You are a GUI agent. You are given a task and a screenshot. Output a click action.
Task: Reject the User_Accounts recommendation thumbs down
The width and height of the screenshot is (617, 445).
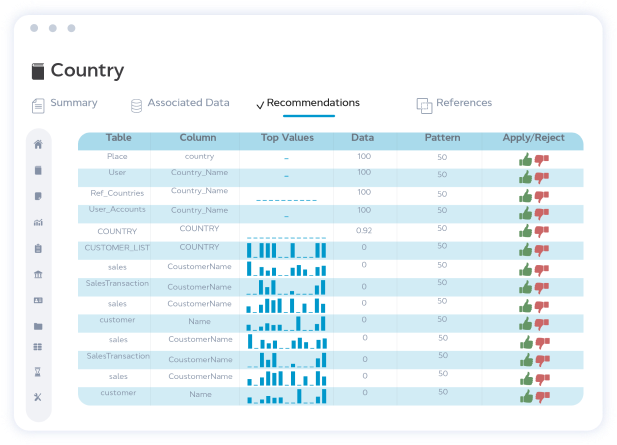pos(542,214)
